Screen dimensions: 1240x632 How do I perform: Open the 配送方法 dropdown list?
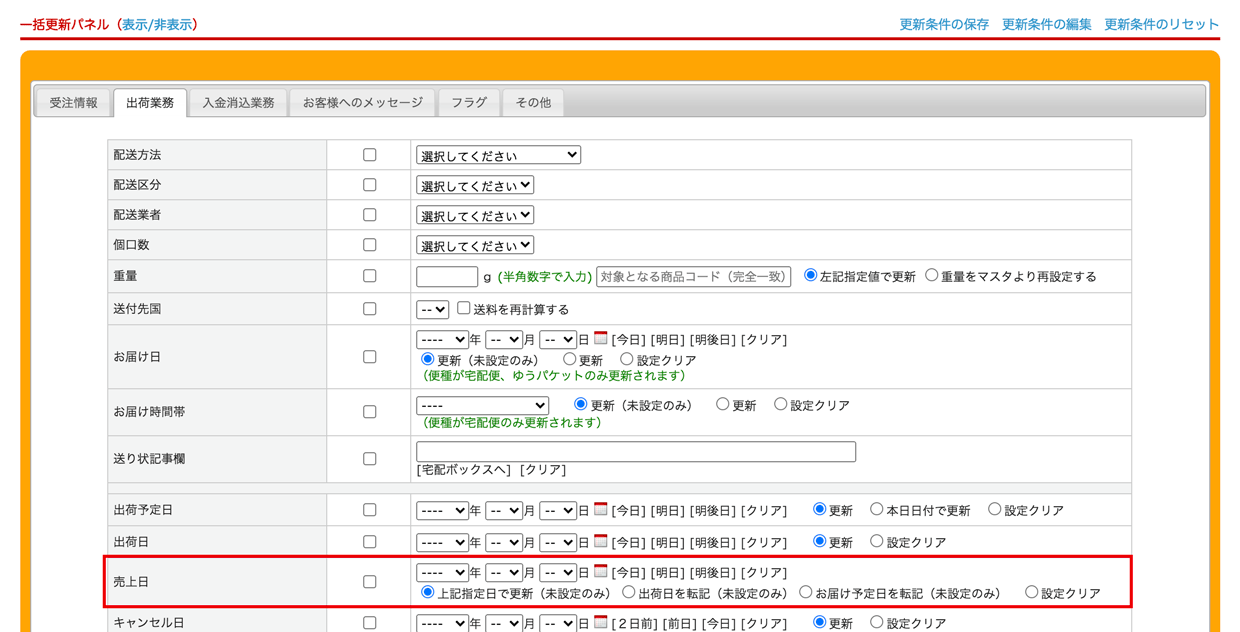point(498,155)
